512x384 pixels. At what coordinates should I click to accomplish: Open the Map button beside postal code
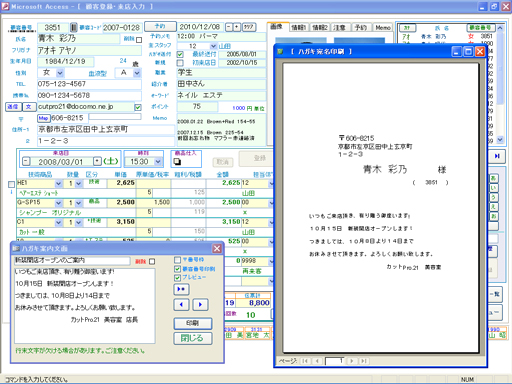pos(43,118)
